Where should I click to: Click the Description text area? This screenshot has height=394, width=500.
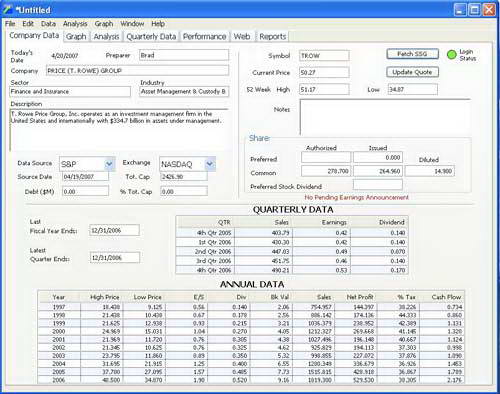coord(119,130)
